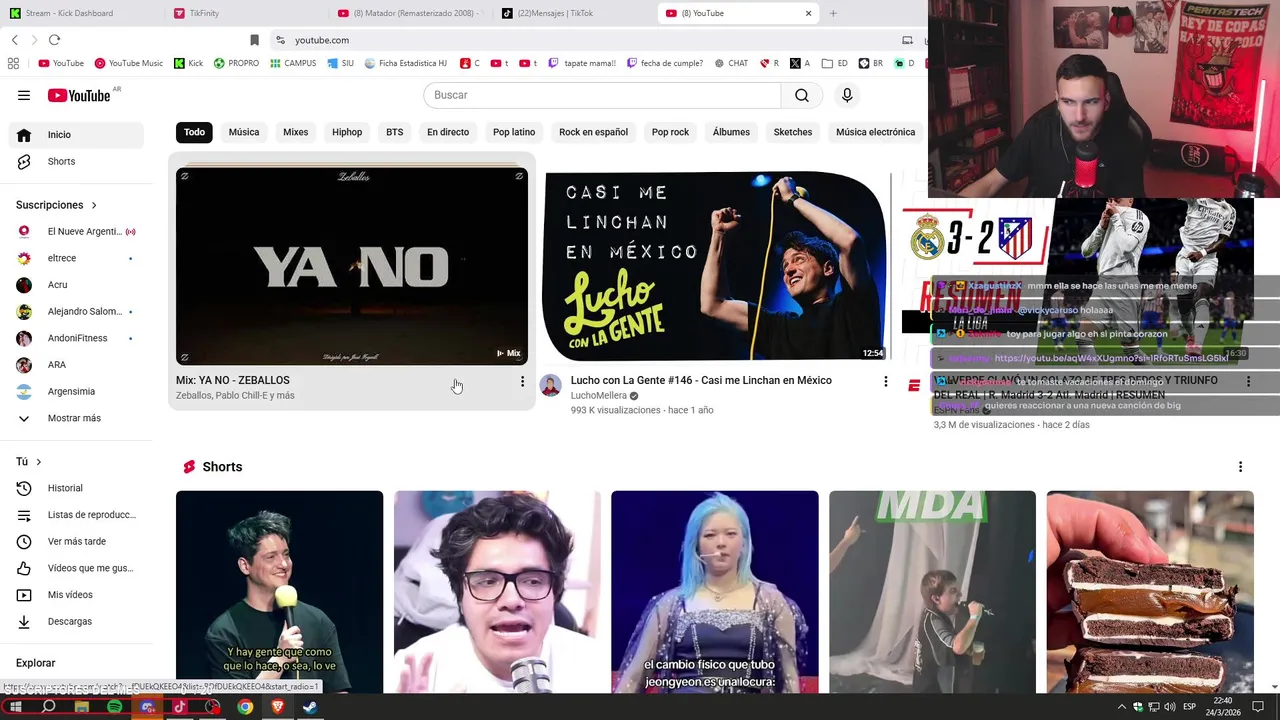1280x720 pixels.
Task: Select the 'BTS' filter chip
Action: pyautogui.click(x=395, y=132)
